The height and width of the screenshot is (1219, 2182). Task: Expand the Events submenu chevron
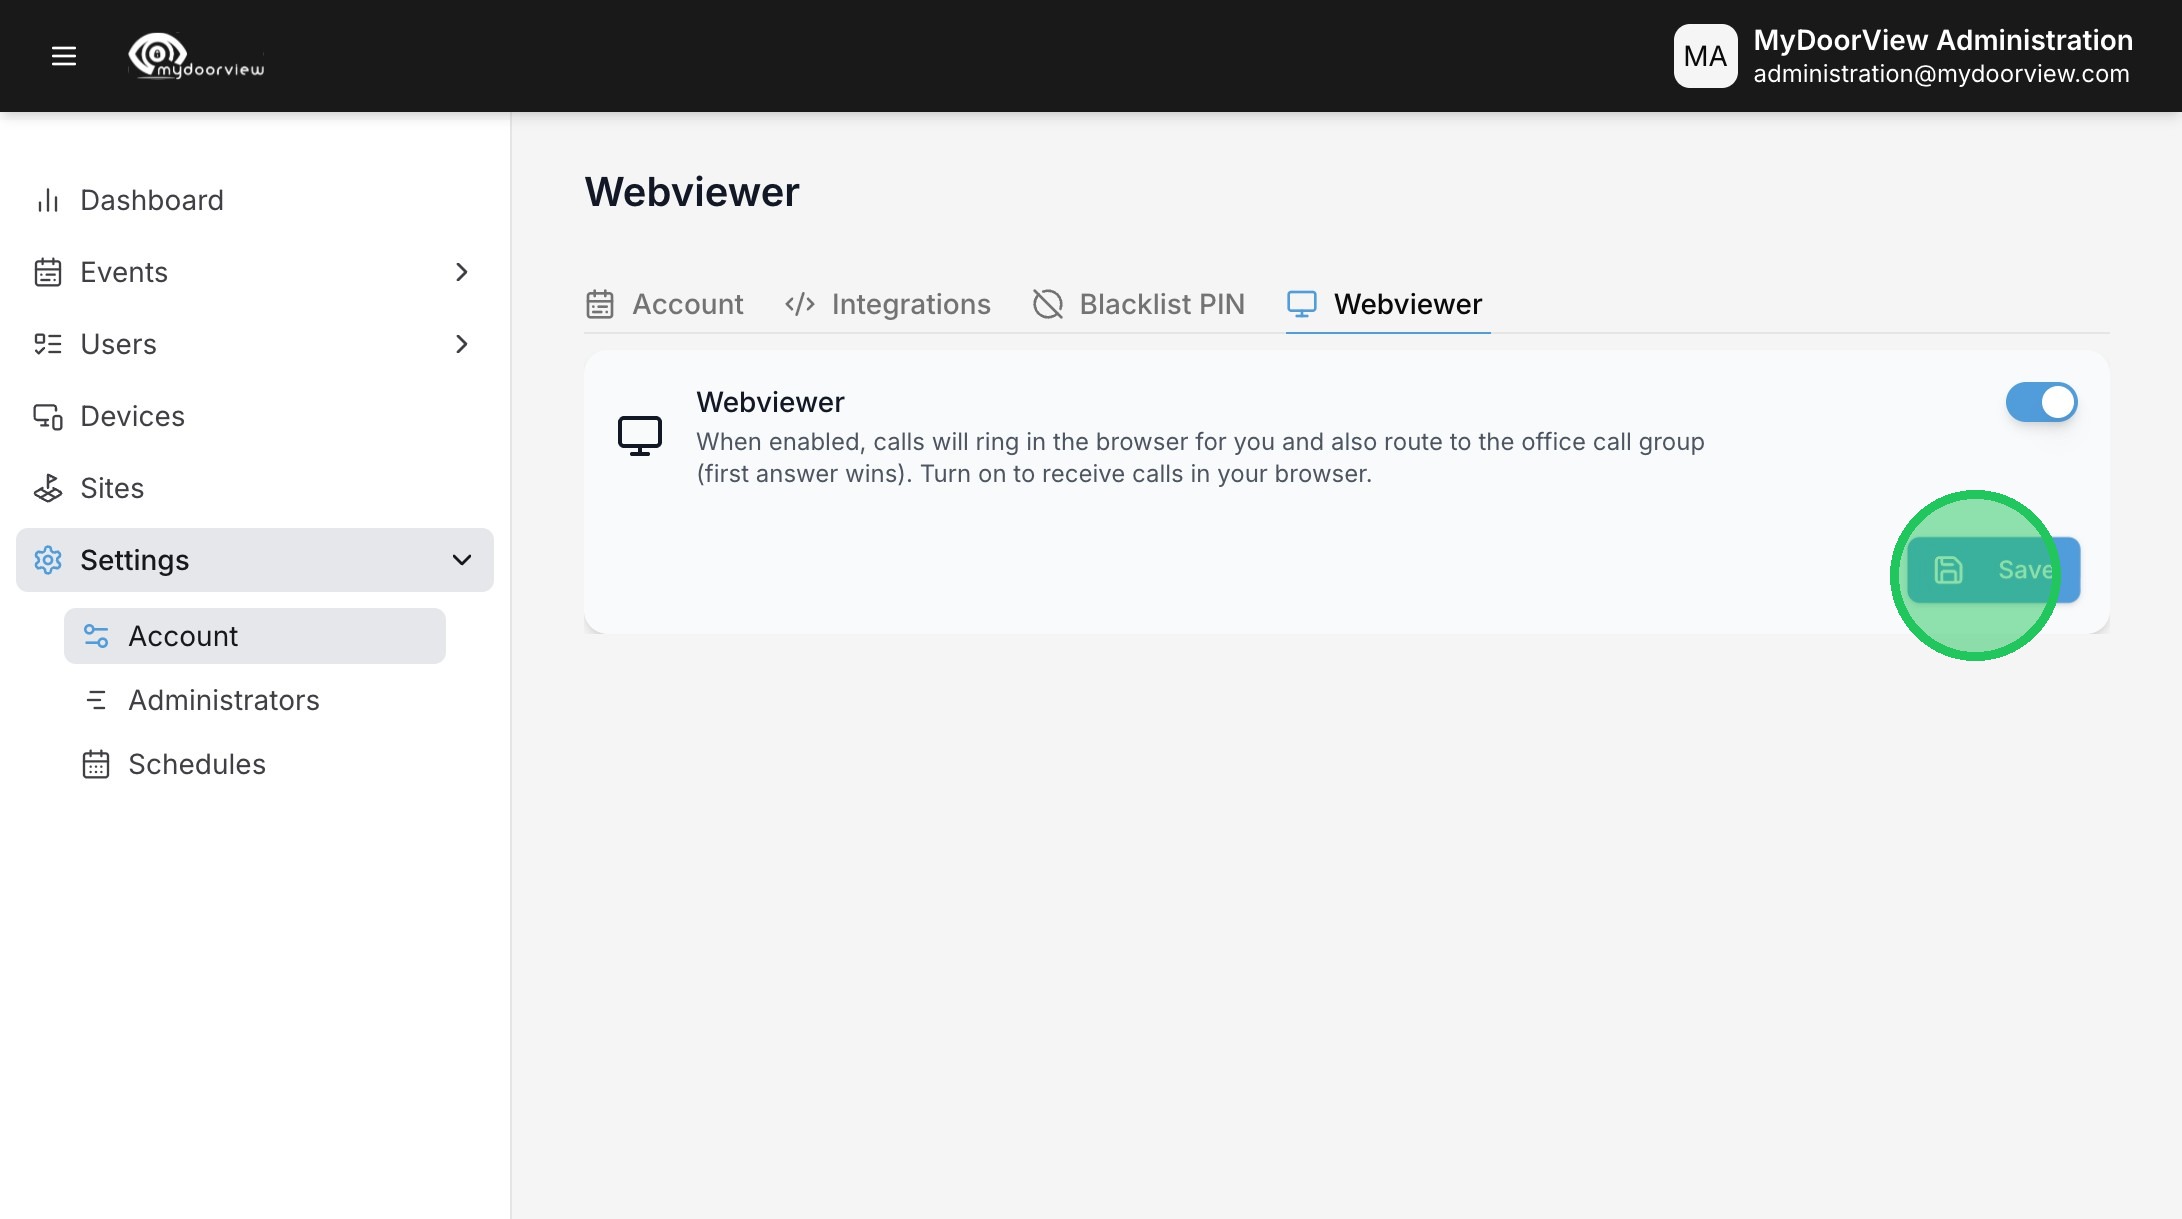[461, 272]
